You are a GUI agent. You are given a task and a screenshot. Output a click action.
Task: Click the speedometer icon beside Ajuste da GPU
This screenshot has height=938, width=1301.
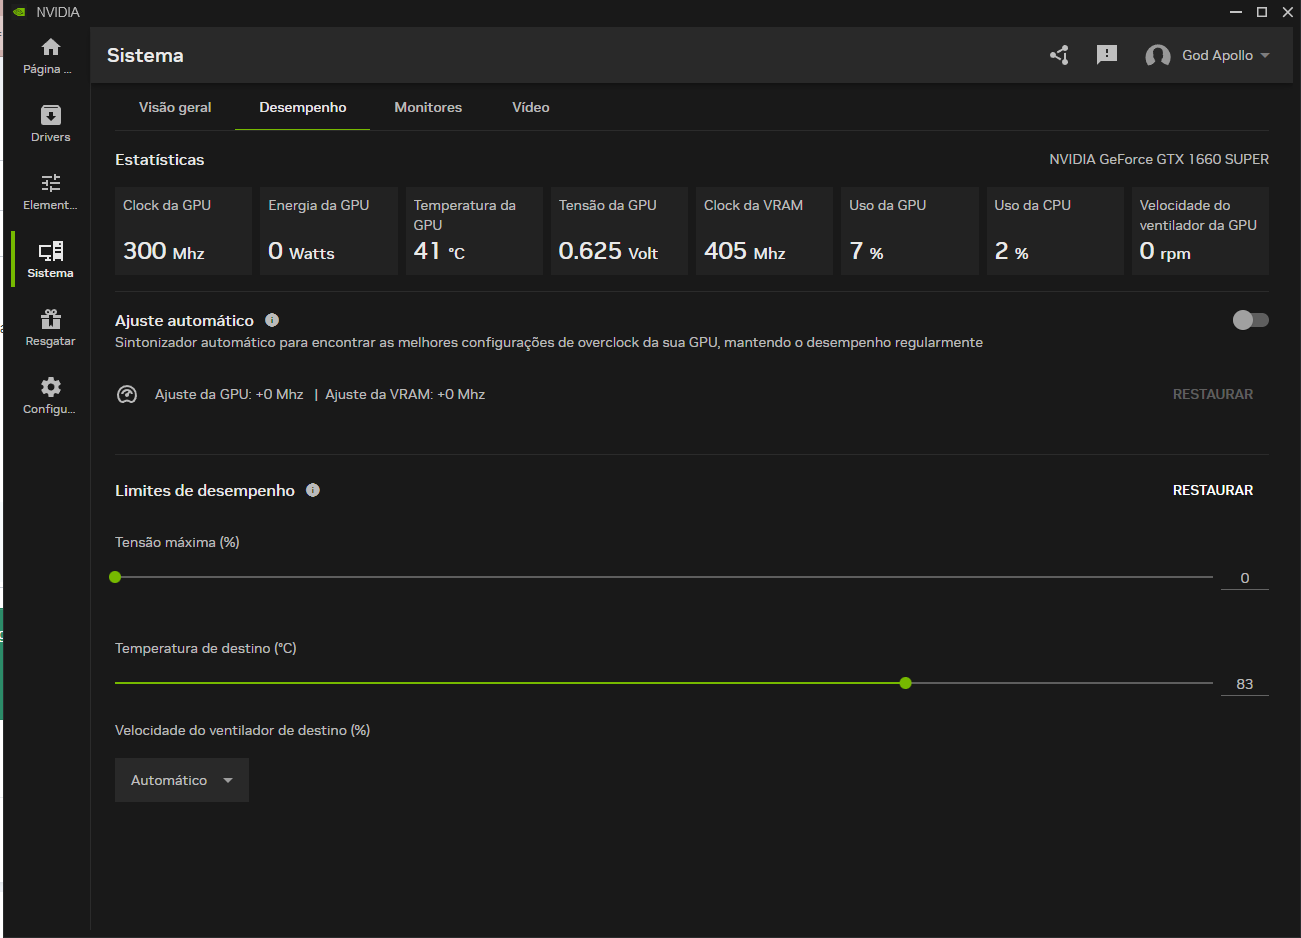(x=127, y=394)
